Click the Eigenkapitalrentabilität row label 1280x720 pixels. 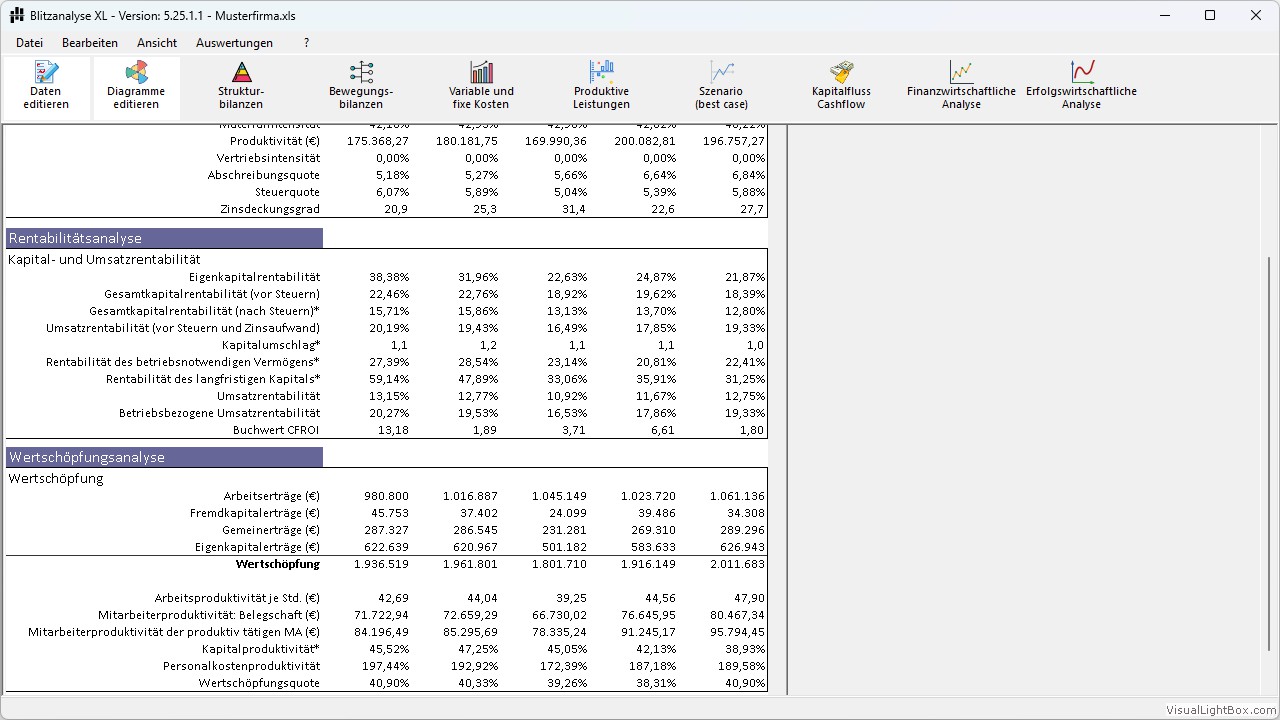tap(254, 277)
